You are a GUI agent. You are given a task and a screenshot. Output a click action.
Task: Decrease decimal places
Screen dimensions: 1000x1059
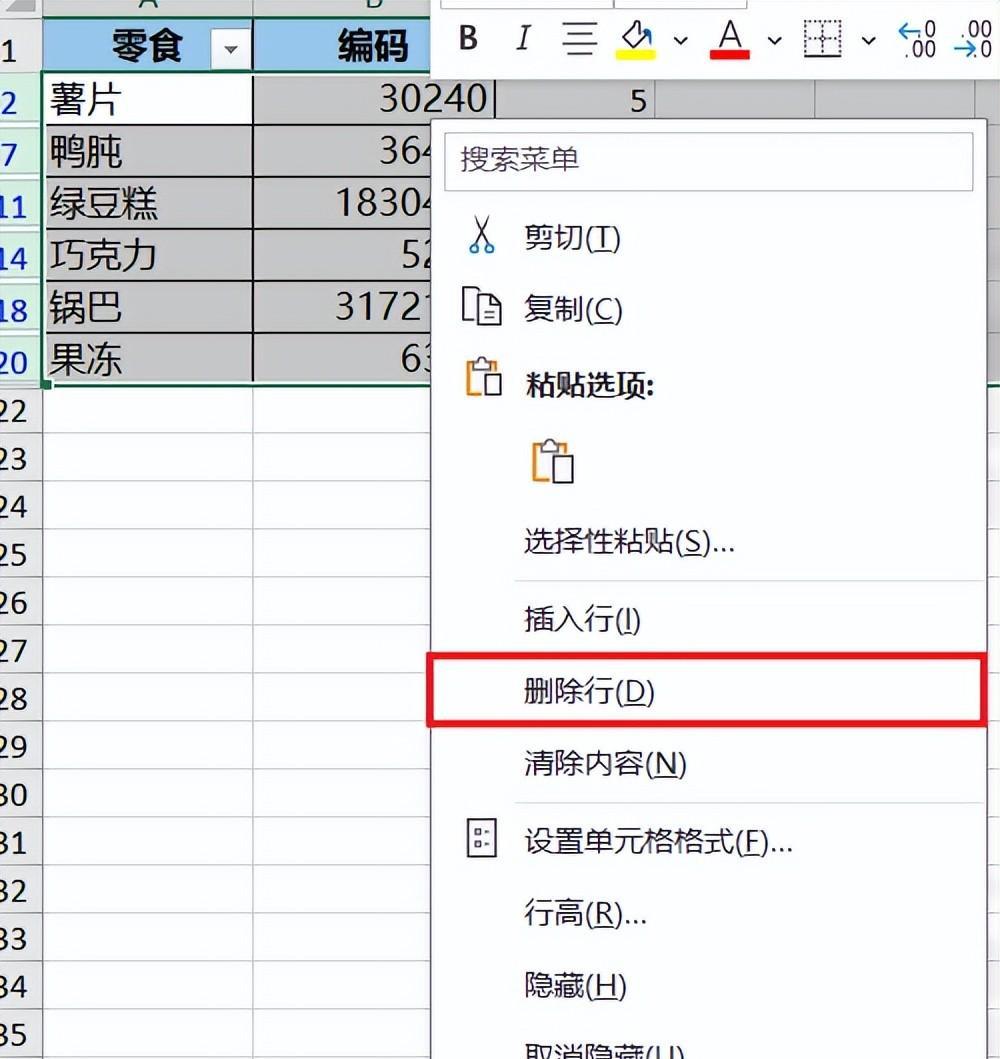pos(974,39)
